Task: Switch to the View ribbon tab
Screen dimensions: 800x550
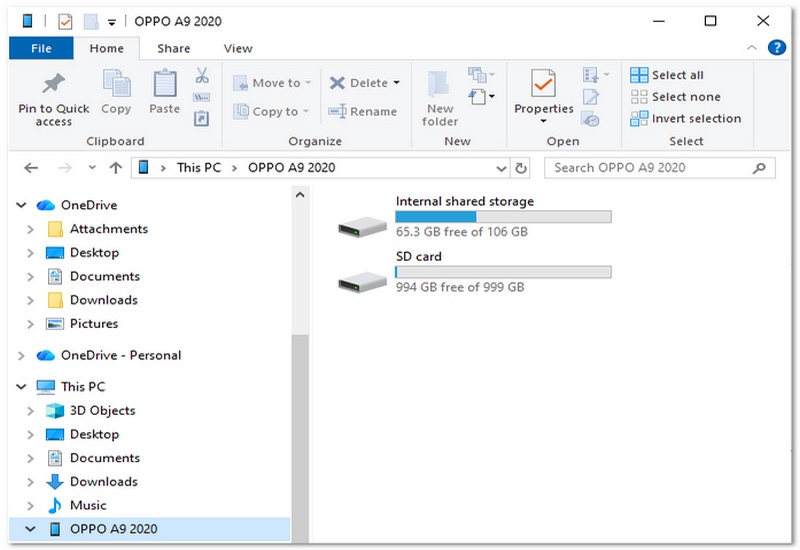Action: coord(238,48)
